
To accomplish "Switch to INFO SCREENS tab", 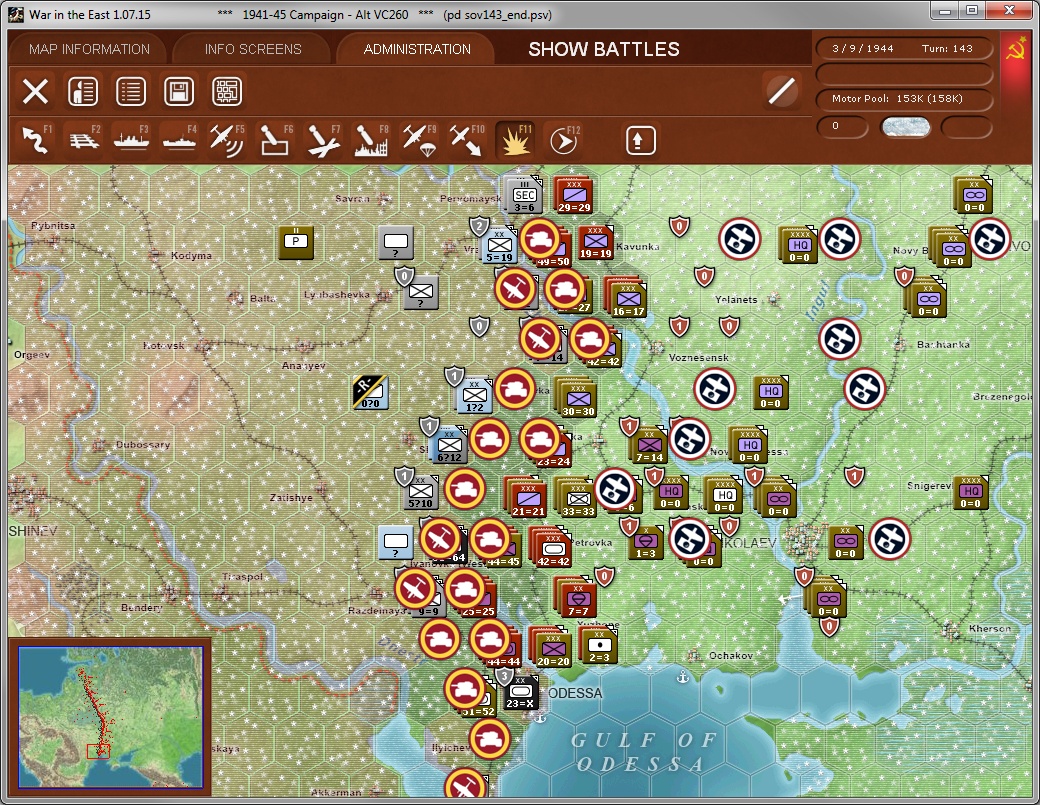I will [x=253, y=49].
